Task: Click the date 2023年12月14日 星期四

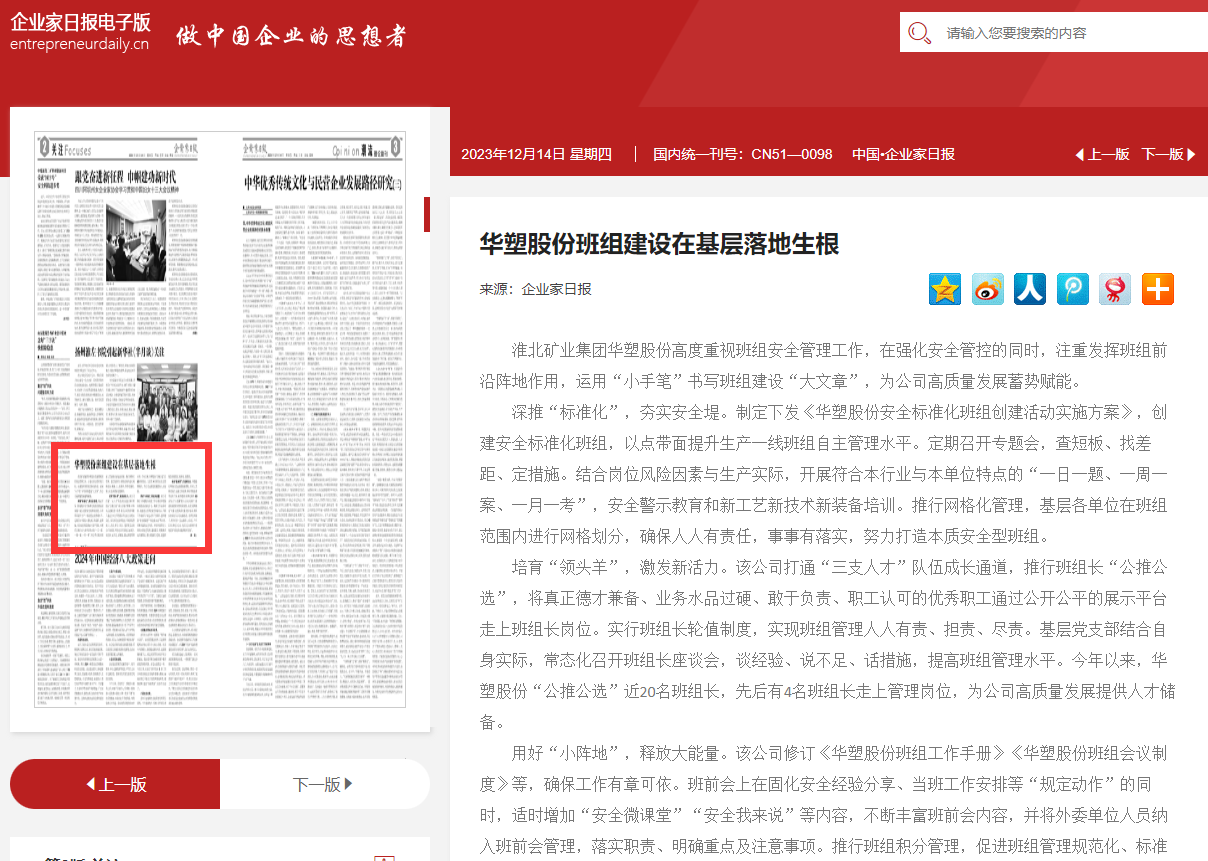Action: (x=536, y=154)
